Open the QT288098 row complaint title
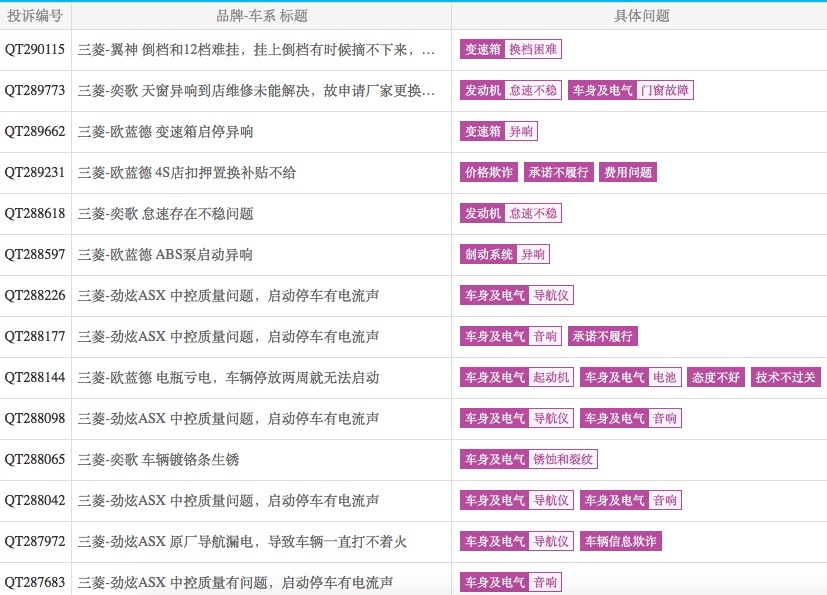This screenshot has height=595, width=827. tap(228, 418)
